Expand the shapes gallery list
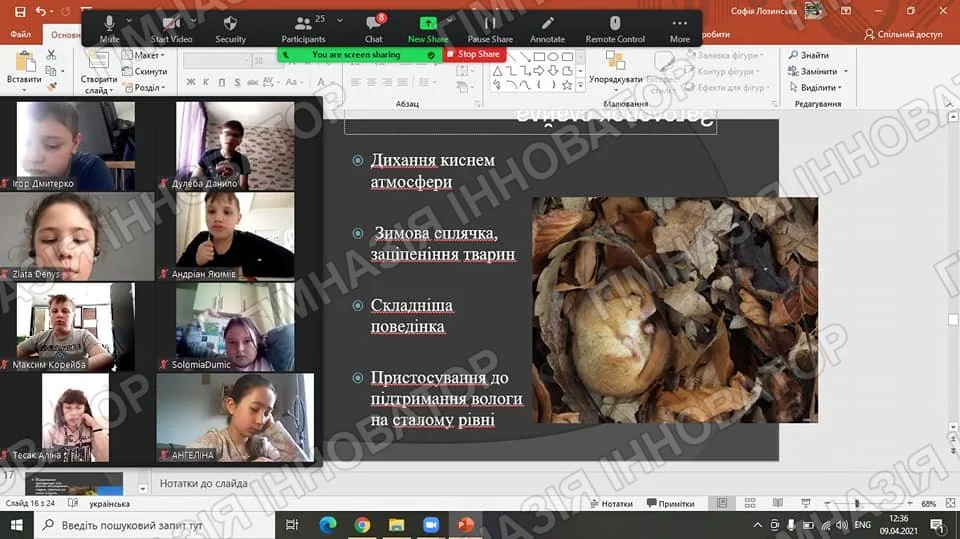This screenshot has width=960, height=539. [x=580, y=86]
